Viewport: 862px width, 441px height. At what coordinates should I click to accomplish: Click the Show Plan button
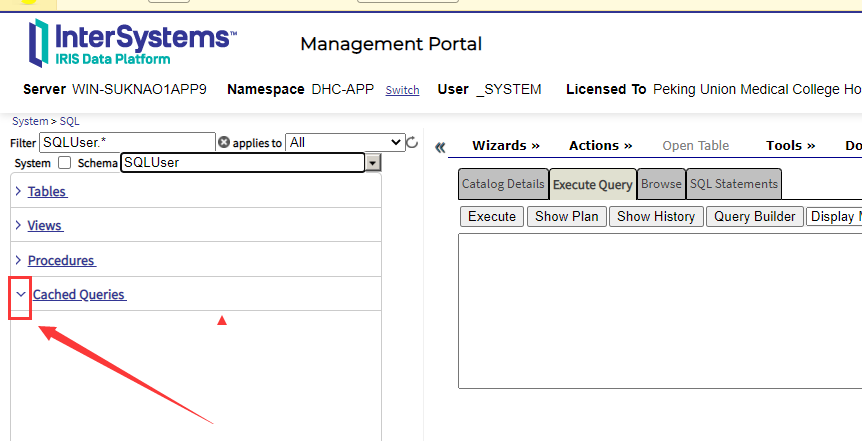[x=566, y=216]
